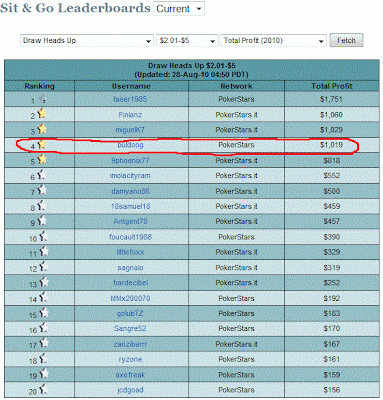Open the Total Profit (2010) dropdown

coord(273,41)
